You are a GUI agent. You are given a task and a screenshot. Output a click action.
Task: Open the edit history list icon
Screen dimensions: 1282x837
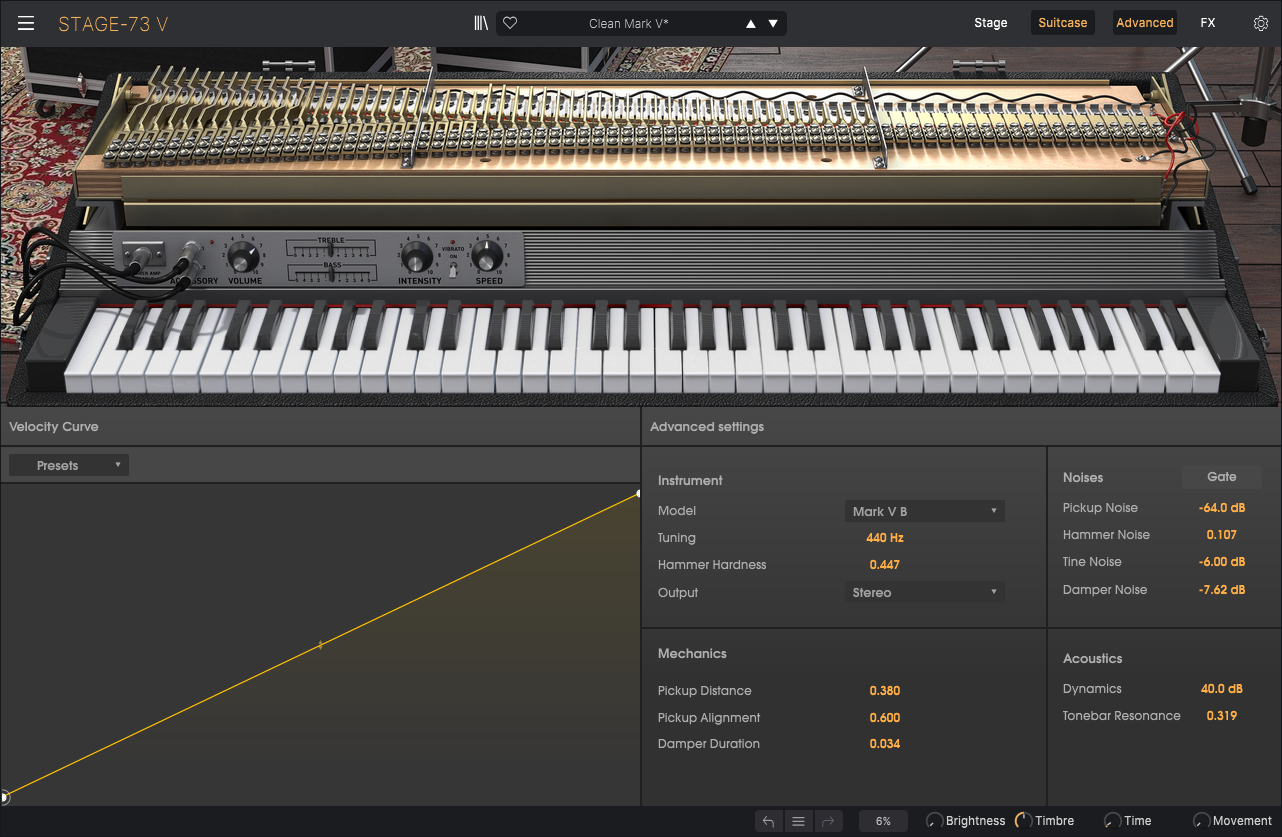pyautogui.click(x=798, y=821)
